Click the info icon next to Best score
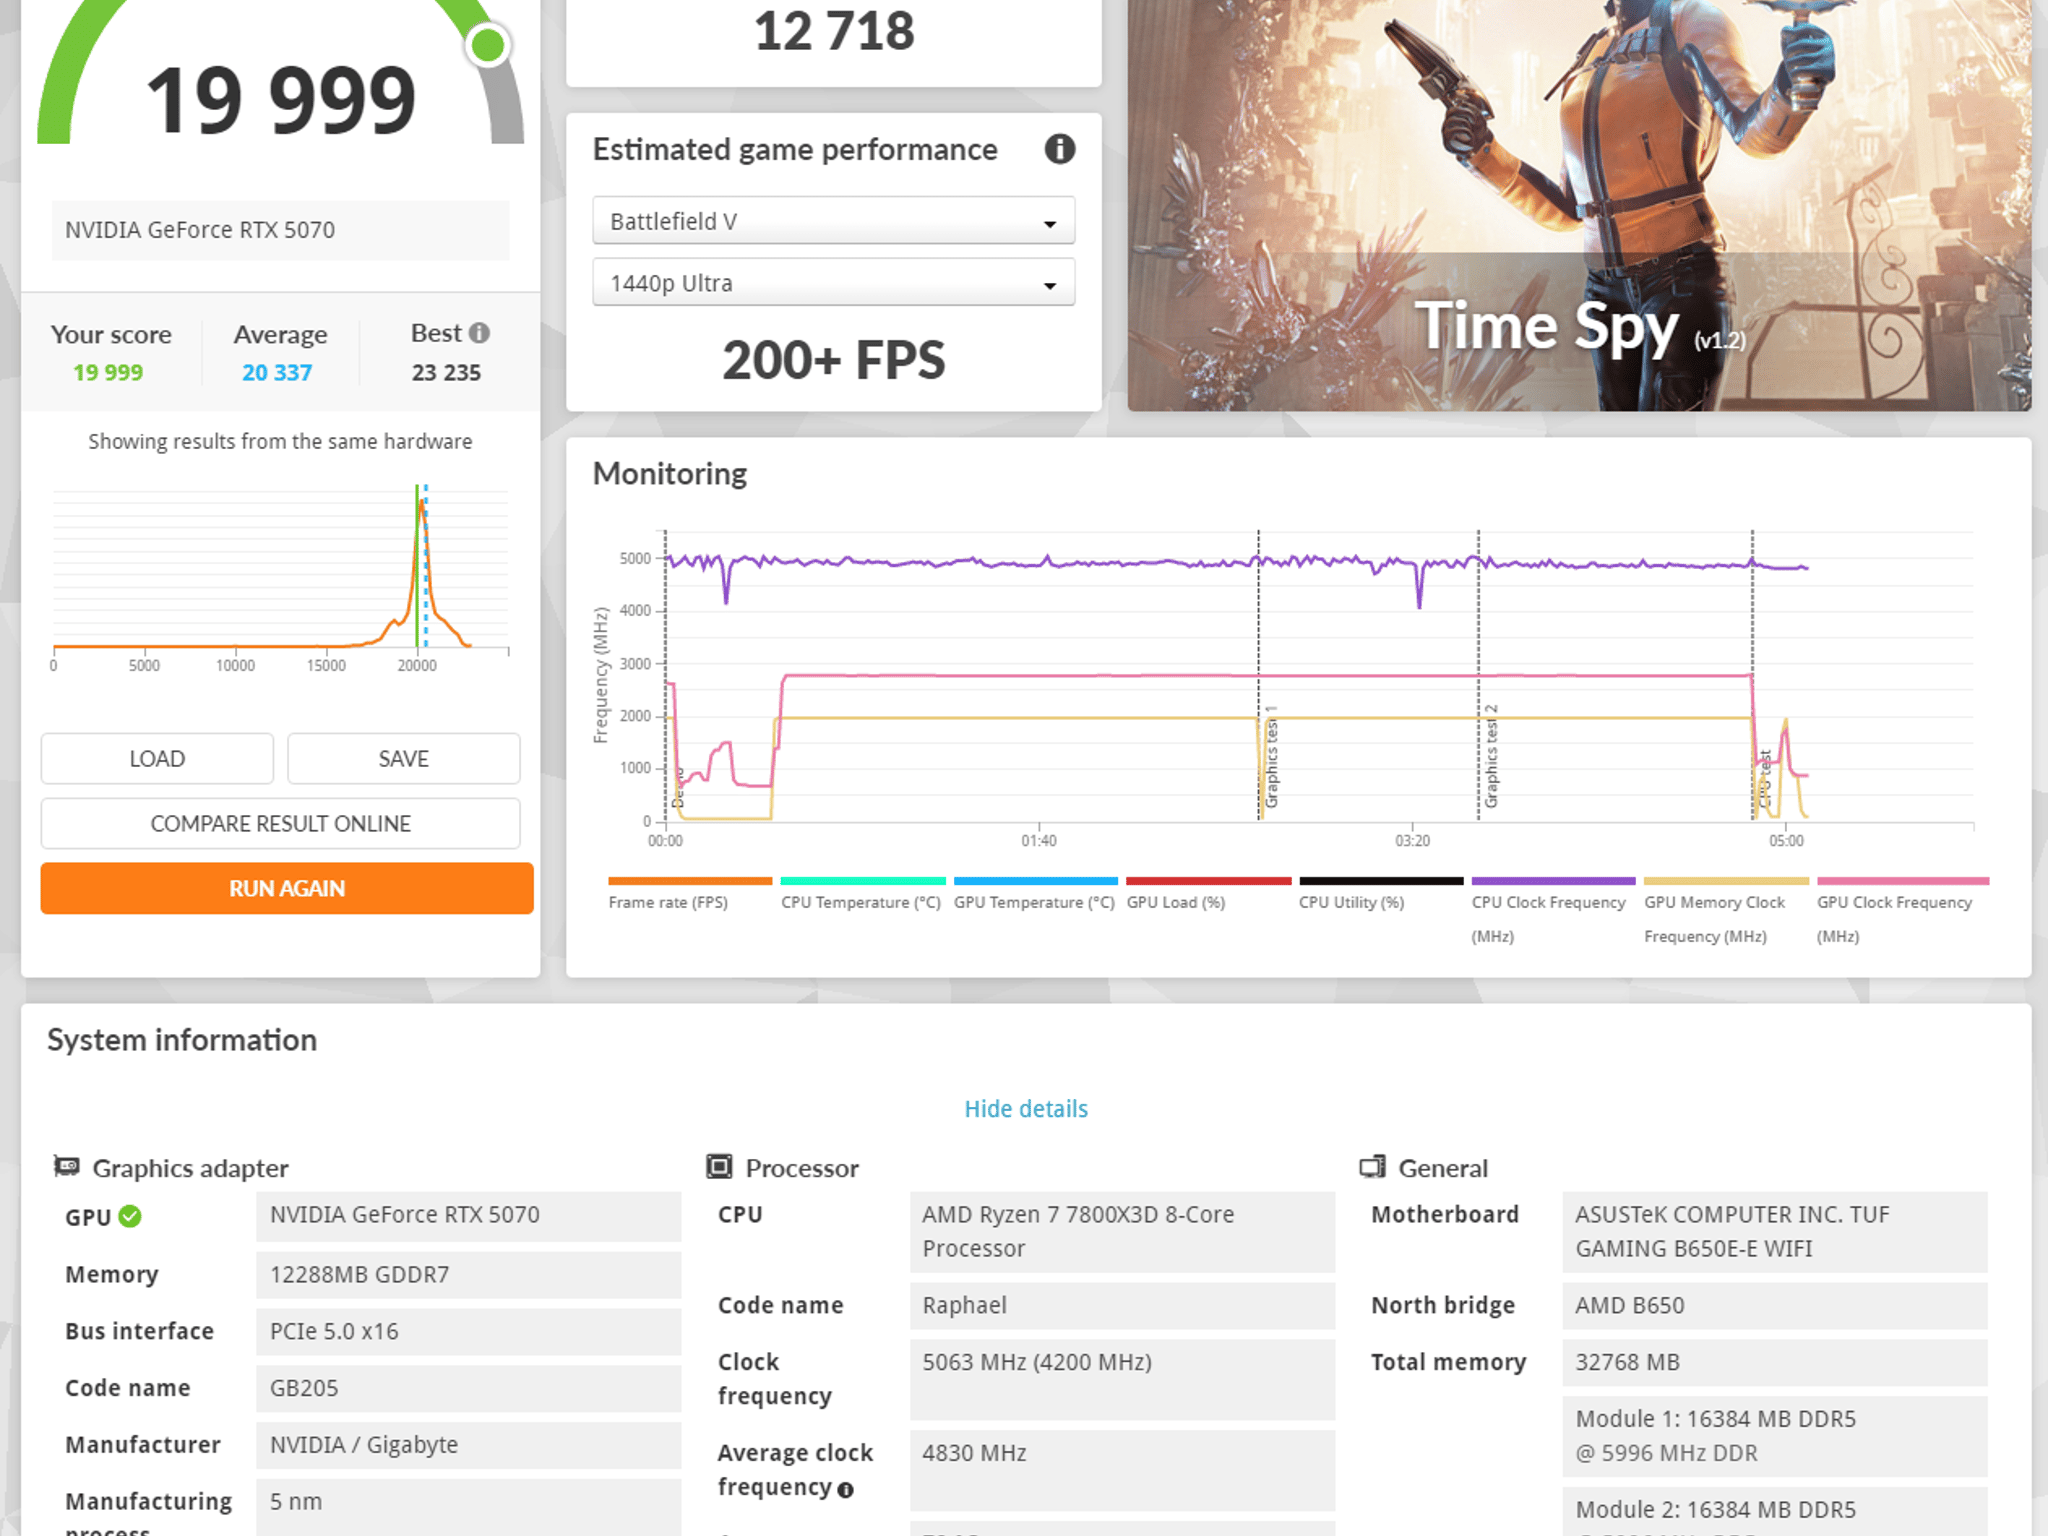Screen dimensions: 2048x1536 (479, 333)
